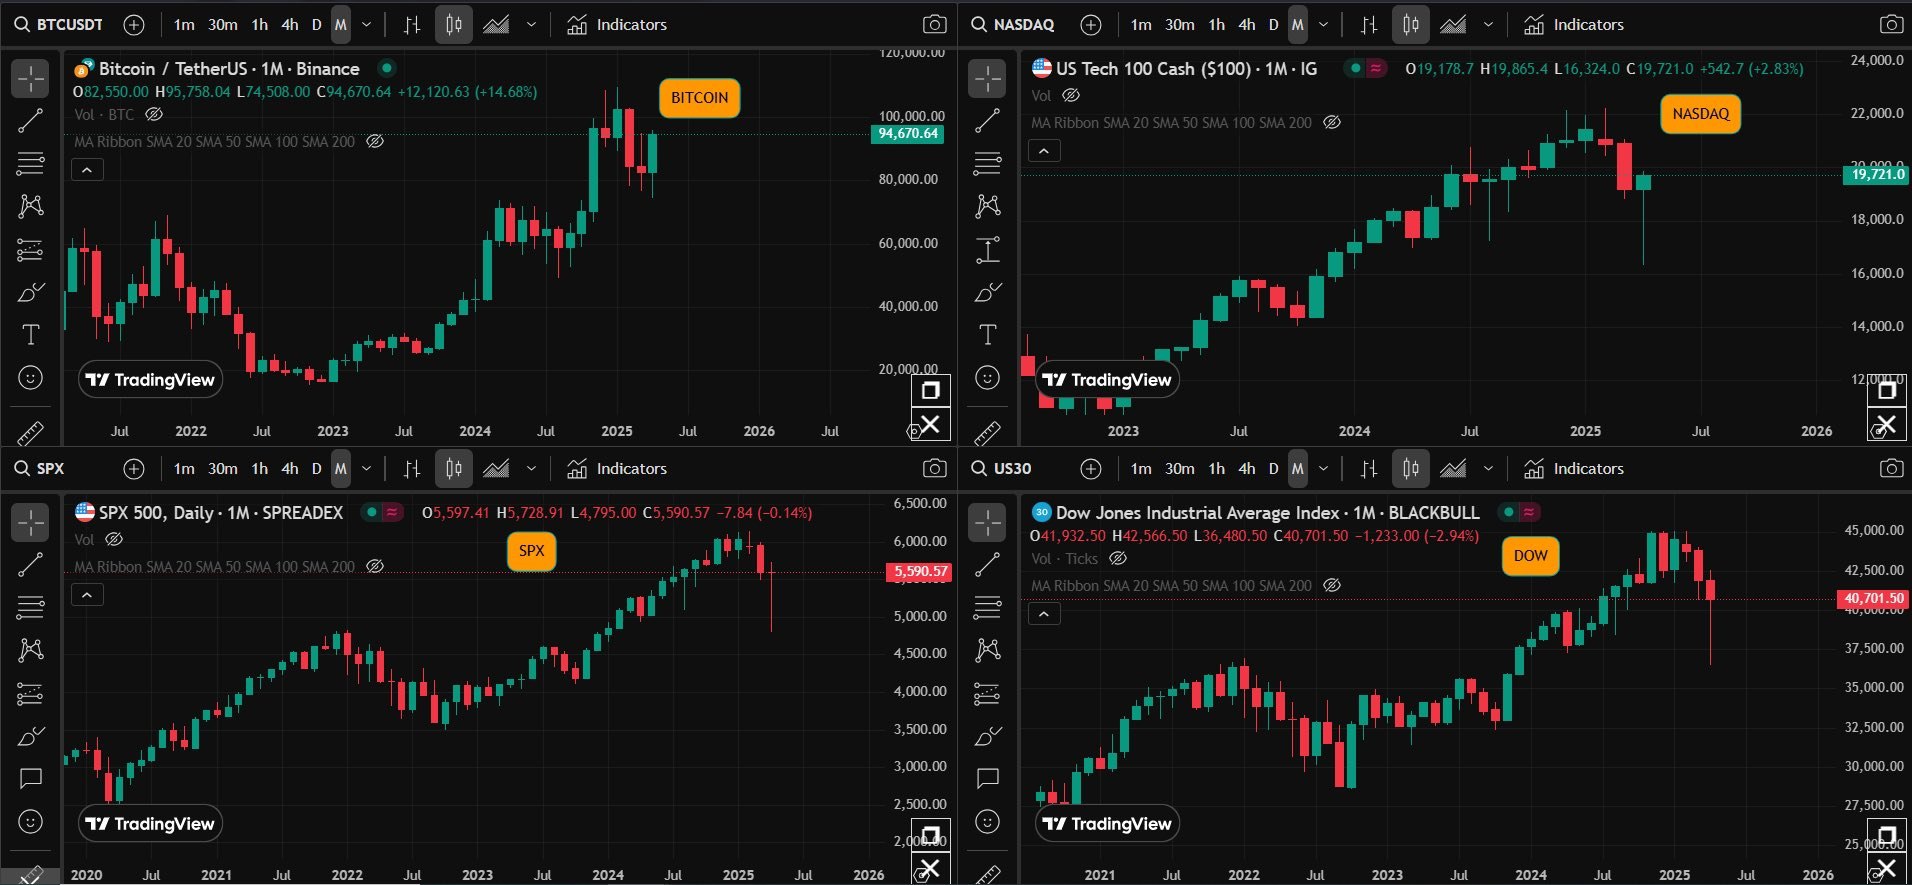Screen dimensions: 1912x885
Task: Click the orange BITCOIN label
Action: tap(699, 98)
